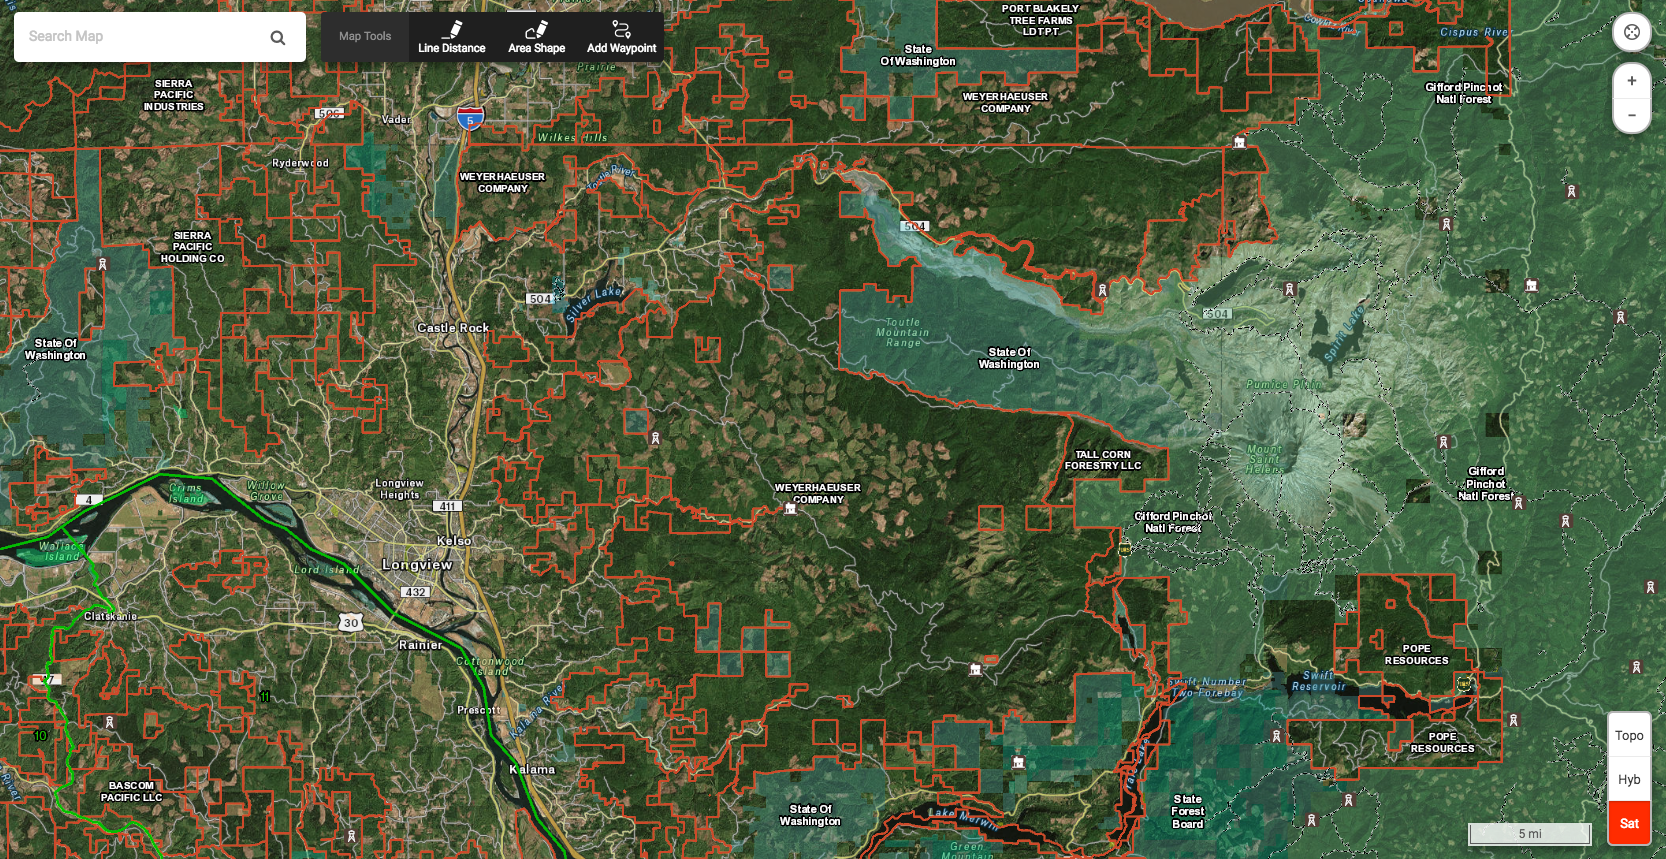Screen dimensions: 1666x859
Task: Click the Vader town label
Action: (x=396, y=120)
